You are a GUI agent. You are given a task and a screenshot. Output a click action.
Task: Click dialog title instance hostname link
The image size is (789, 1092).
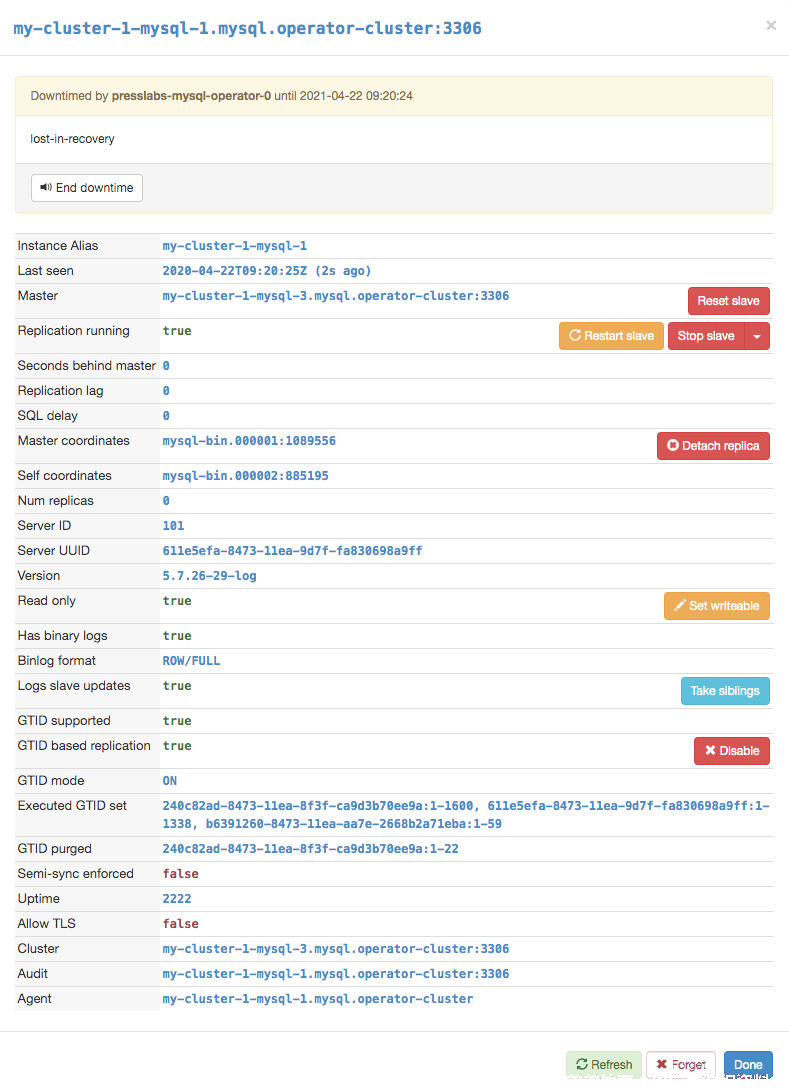pyautogui.click(x=247, y=29)
